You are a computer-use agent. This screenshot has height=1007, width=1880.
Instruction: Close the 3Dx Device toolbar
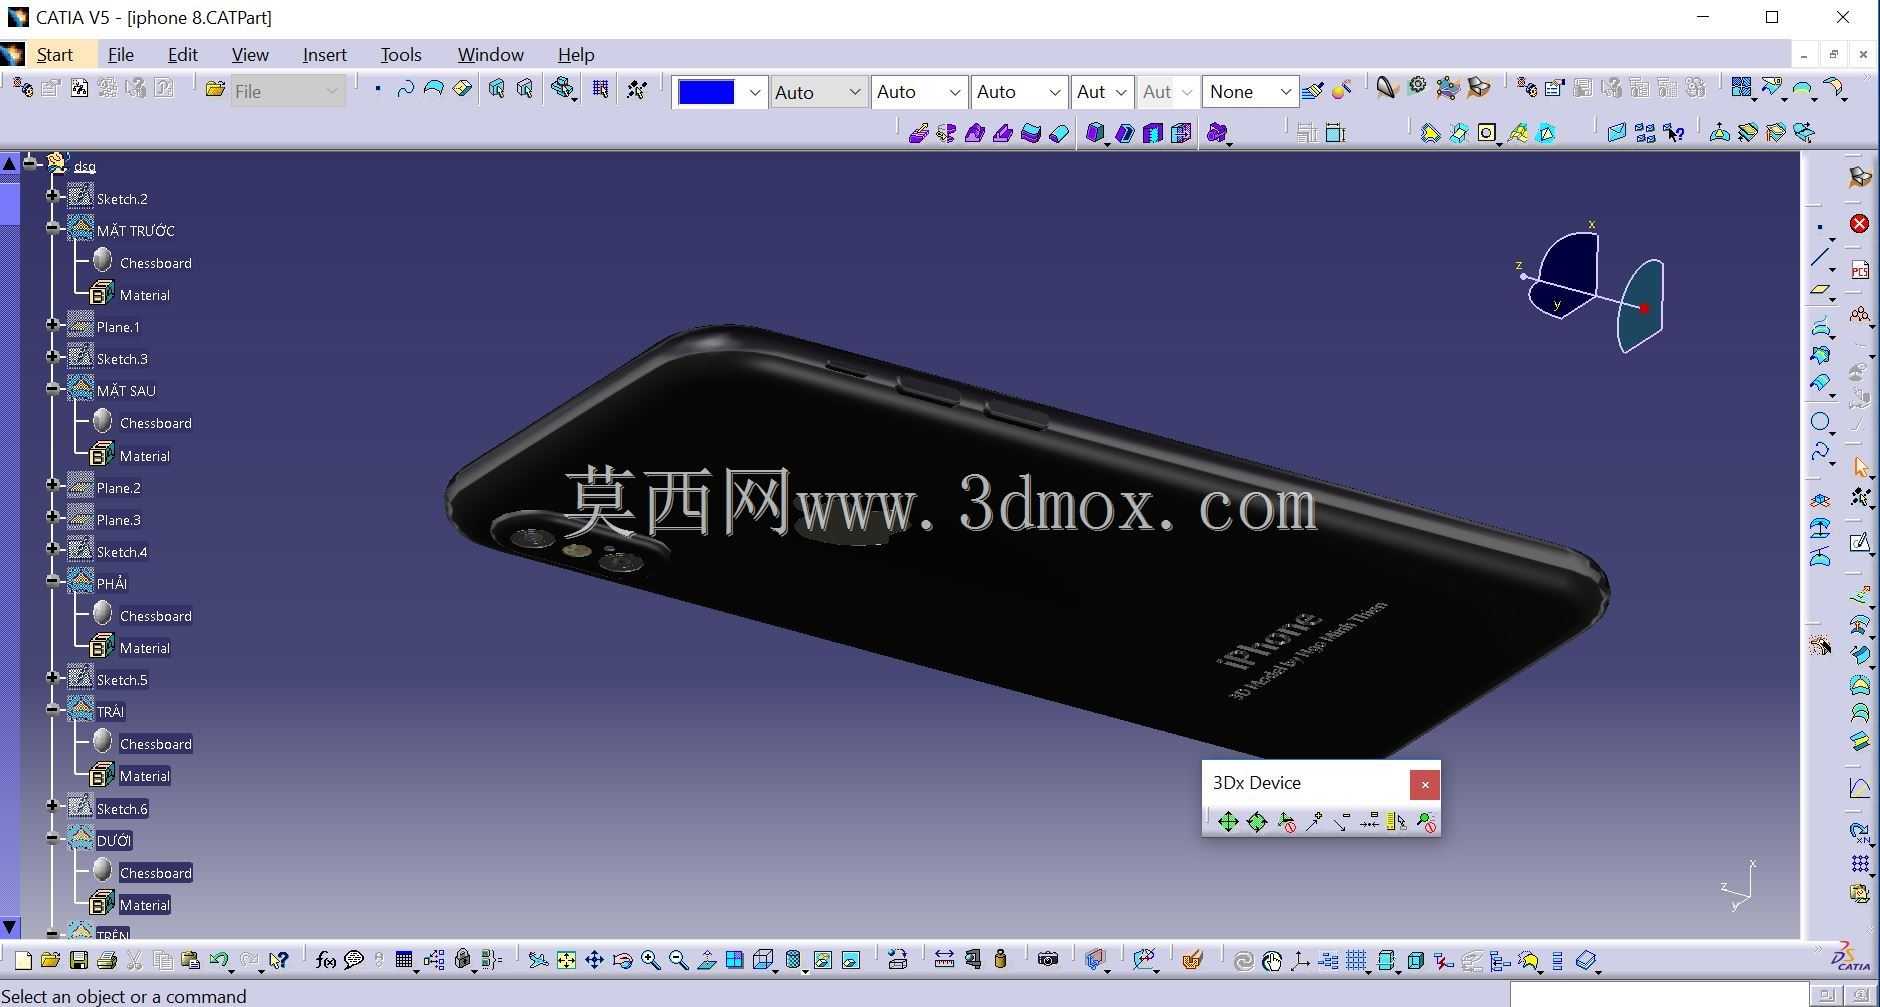click(1425, 785)
